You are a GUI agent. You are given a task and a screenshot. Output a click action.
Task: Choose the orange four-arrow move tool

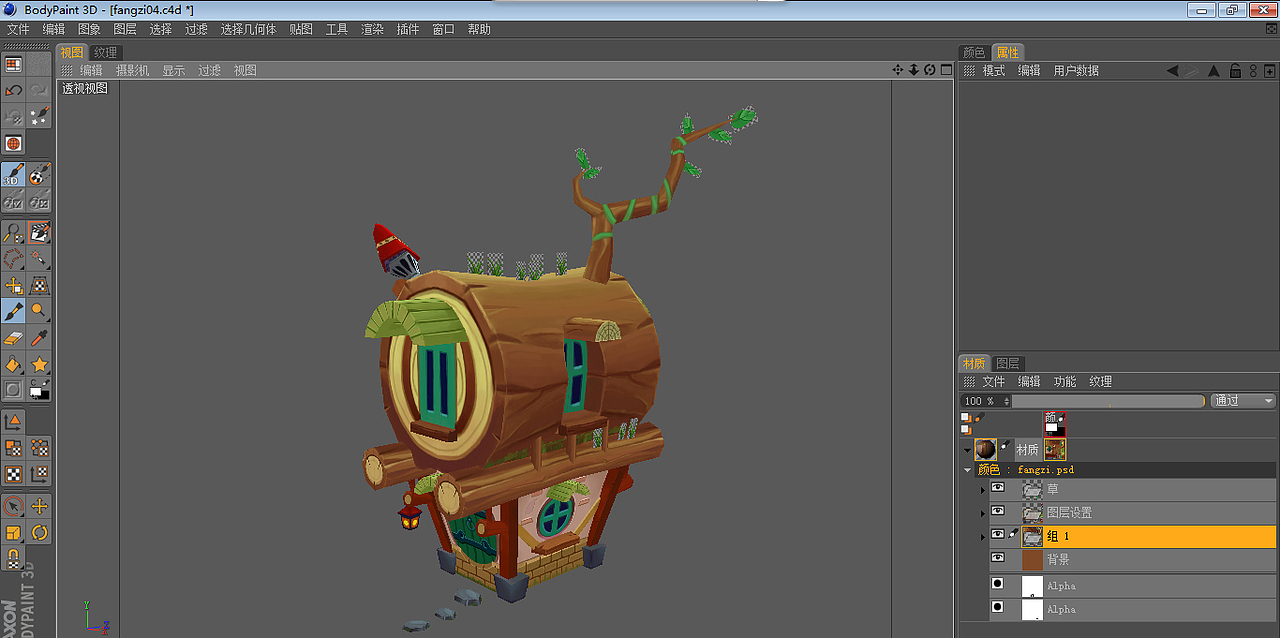click(x=39, y=506)
